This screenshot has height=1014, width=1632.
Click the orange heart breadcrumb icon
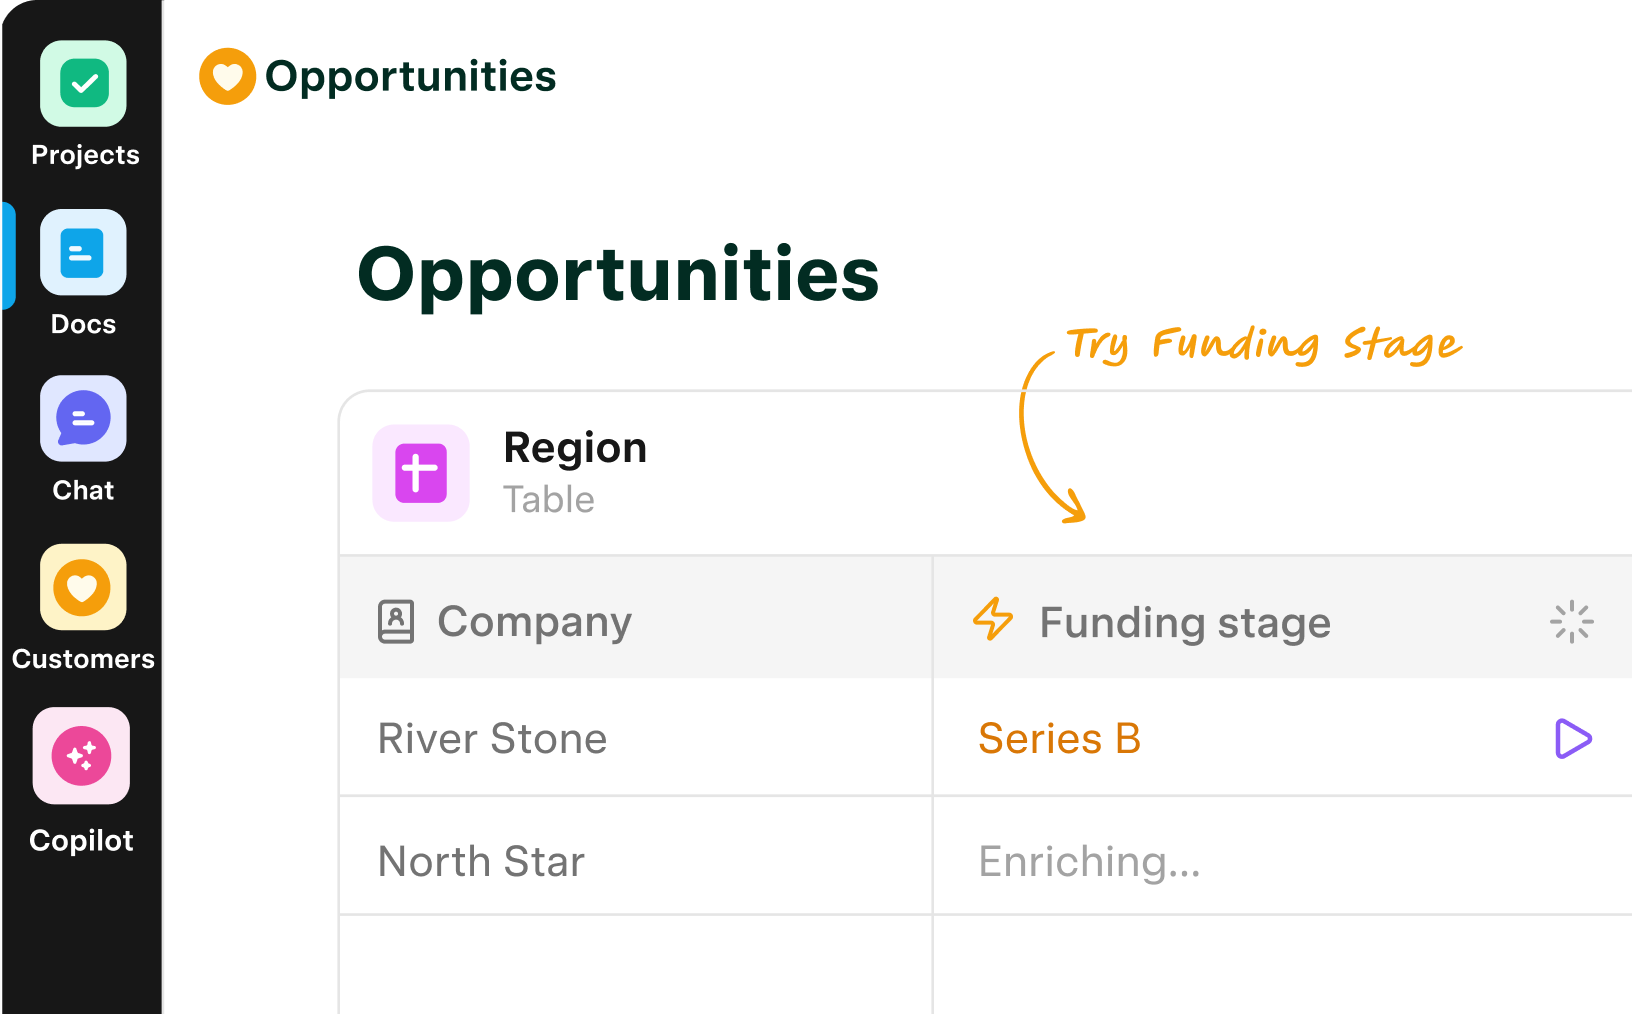point(228,77)
